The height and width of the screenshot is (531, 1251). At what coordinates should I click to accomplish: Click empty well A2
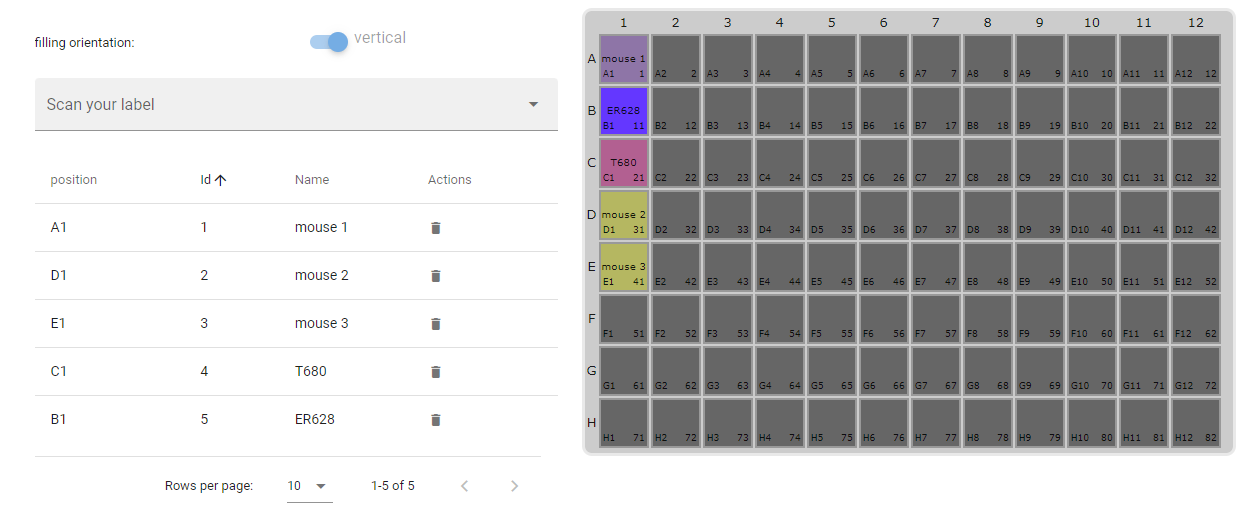676,58
